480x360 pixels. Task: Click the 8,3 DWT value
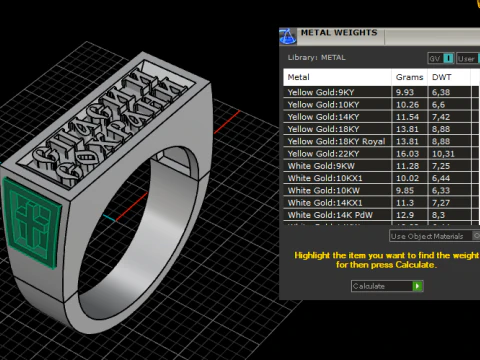click(x=438, y=215)
